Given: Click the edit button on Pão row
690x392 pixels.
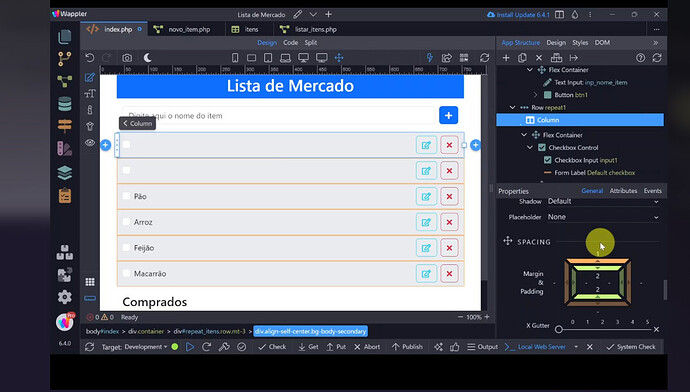Looking at the screenshot, I should [426, 196].
